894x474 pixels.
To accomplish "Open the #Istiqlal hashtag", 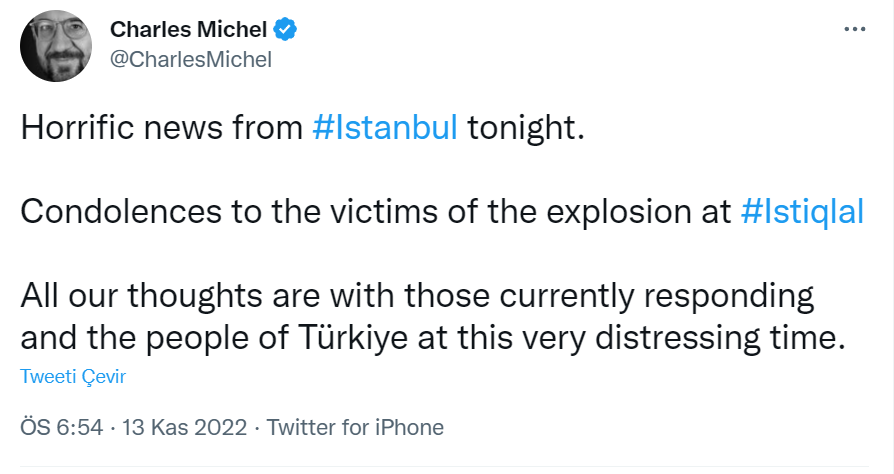I will point(802,212).
